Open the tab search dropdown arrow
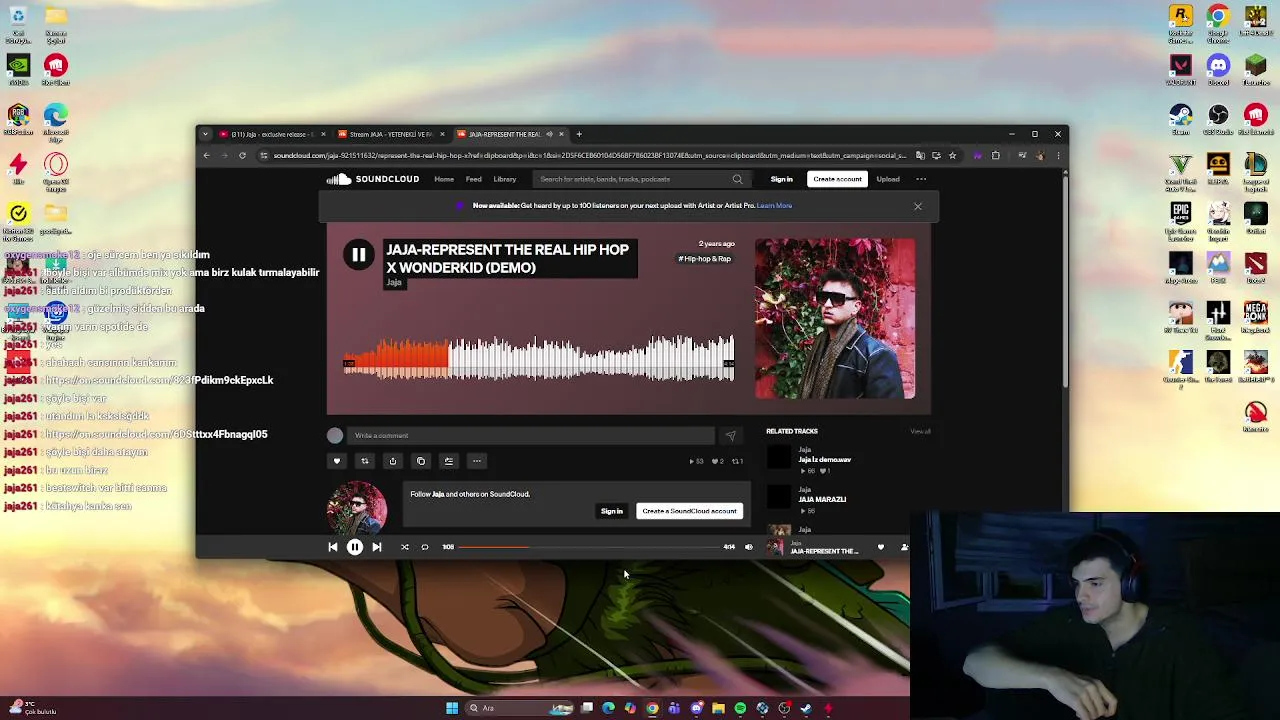Image resolution: width=1280 pixels, height=720 pixels. pyautogui.click(x=205, y=134)
